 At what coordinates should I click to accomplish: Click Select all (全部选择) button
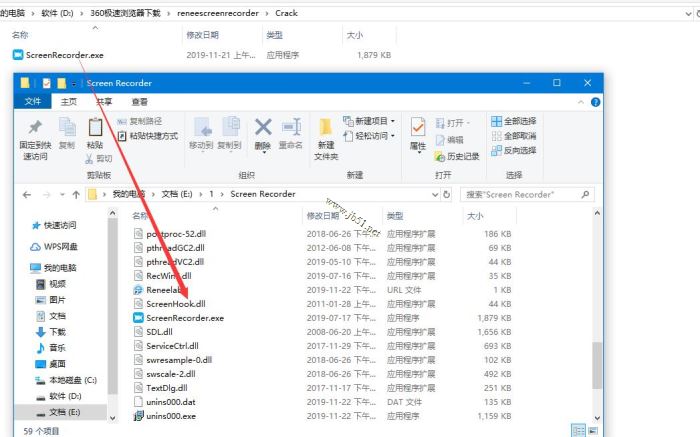coord(514,121)
